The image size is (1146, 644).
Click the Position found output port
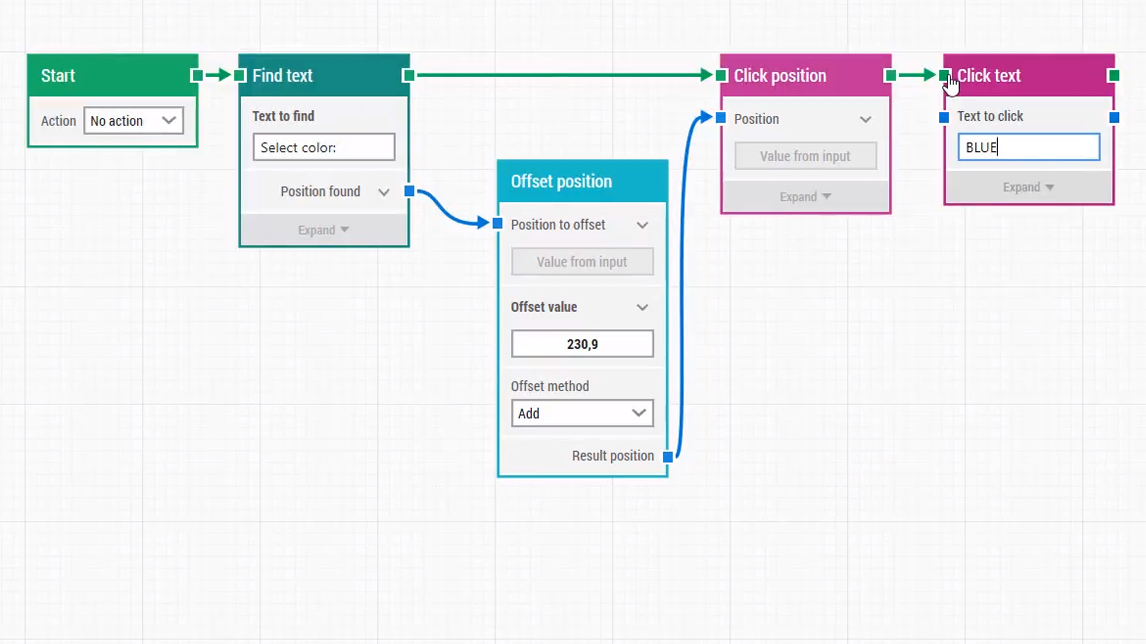point(408,191)
